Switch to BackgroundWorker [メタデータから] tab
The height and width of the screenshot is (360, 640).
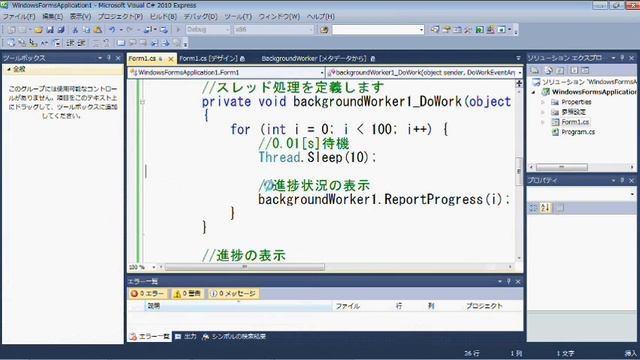pos(318,59)
